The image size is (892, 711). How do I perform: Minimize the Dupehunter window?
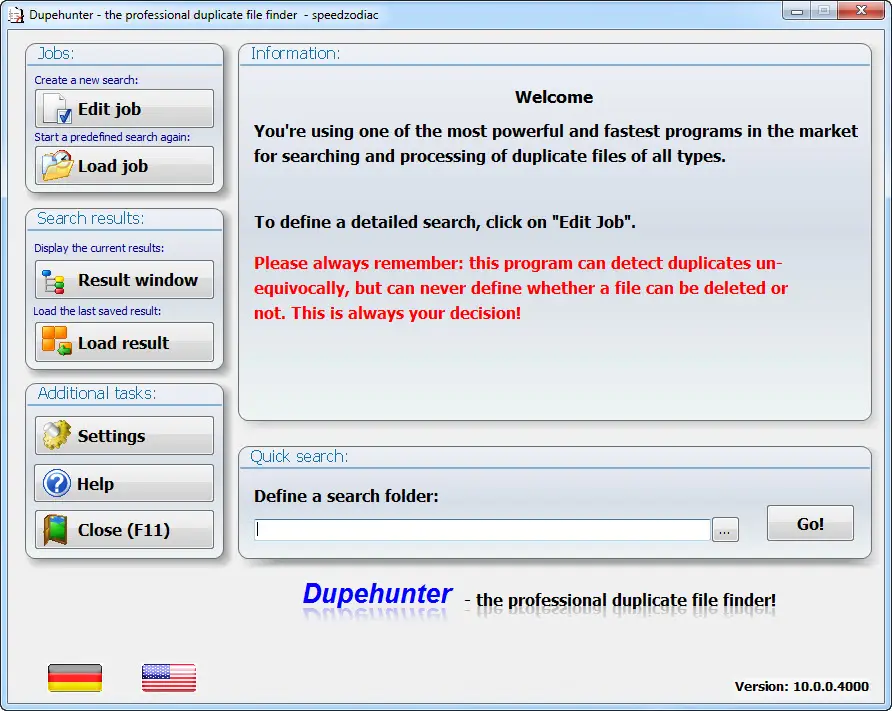pos(797,11)
